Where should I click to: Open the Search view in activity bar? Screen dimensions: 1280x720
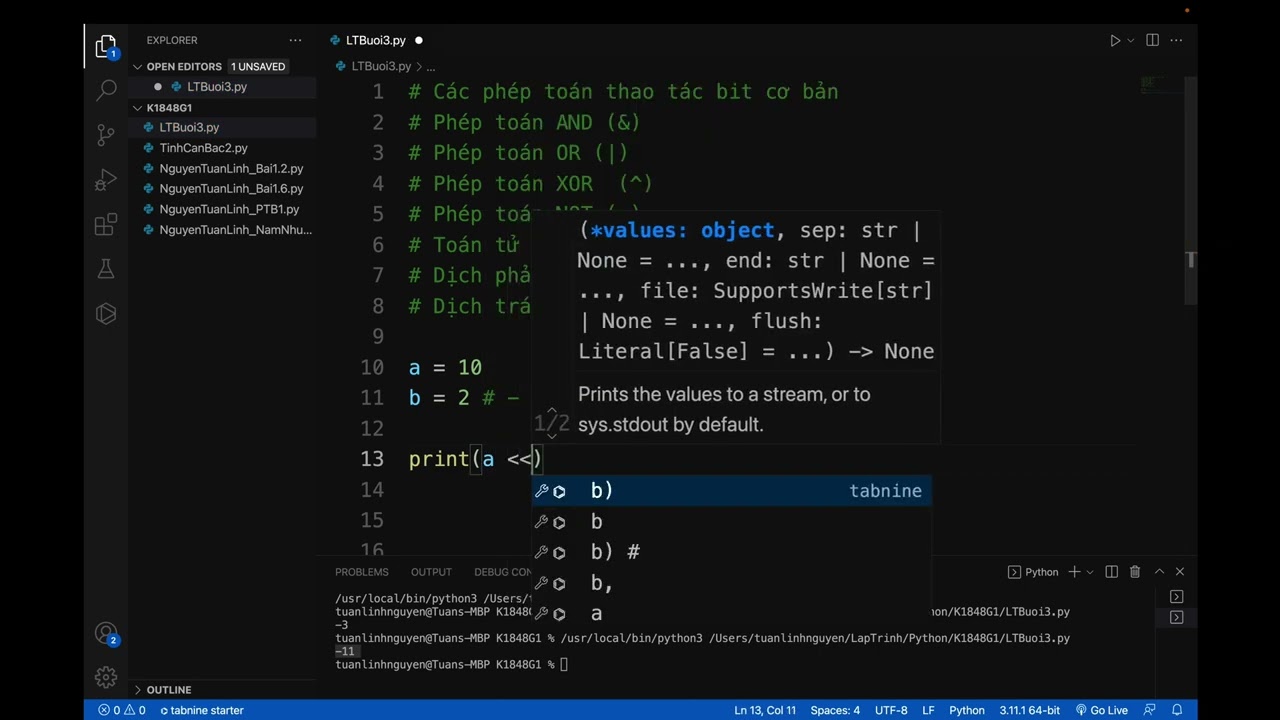coord(106,91)
